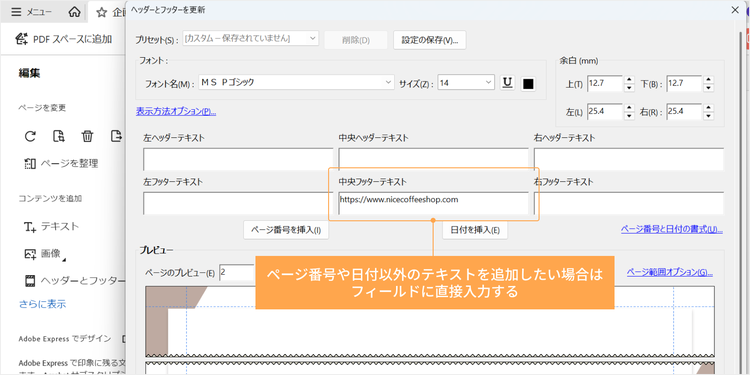
Task: Click 設定の保存(V)... button
Action: [x=430, y=40]
